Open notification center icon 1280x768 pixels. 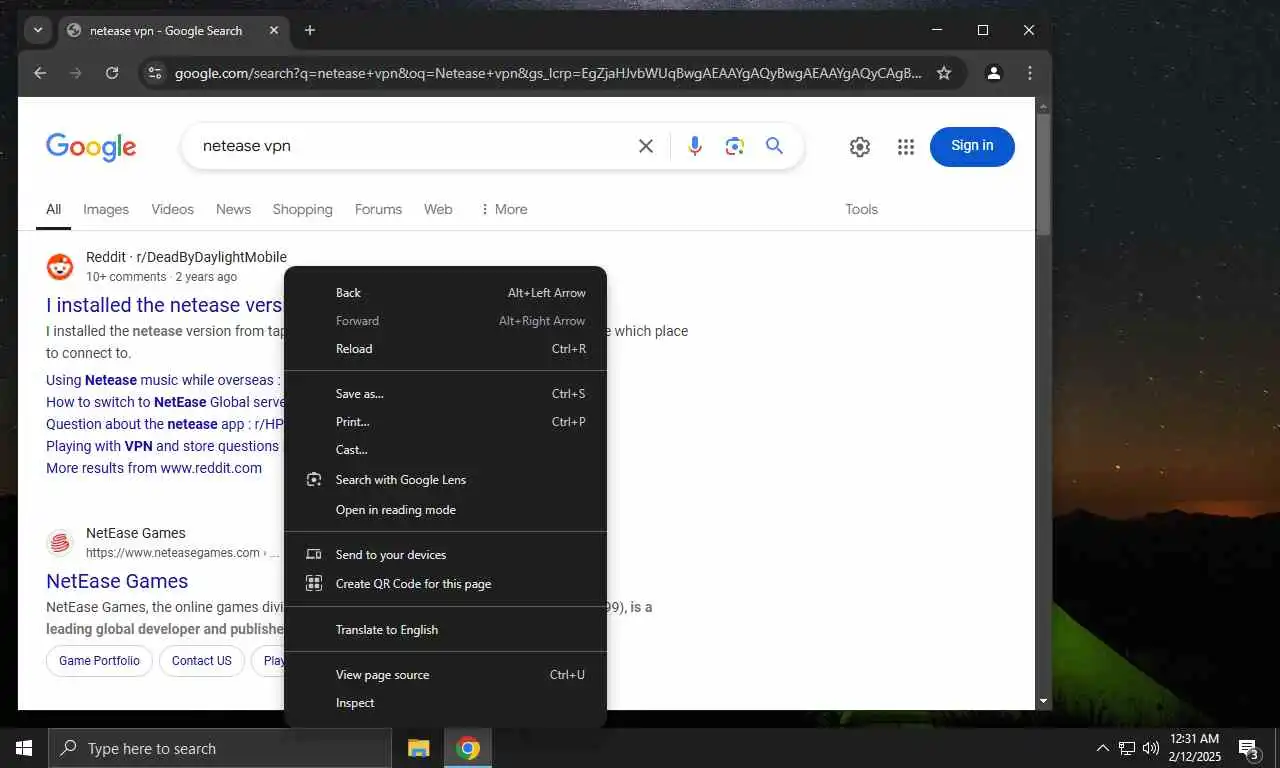coord(1248,748)
